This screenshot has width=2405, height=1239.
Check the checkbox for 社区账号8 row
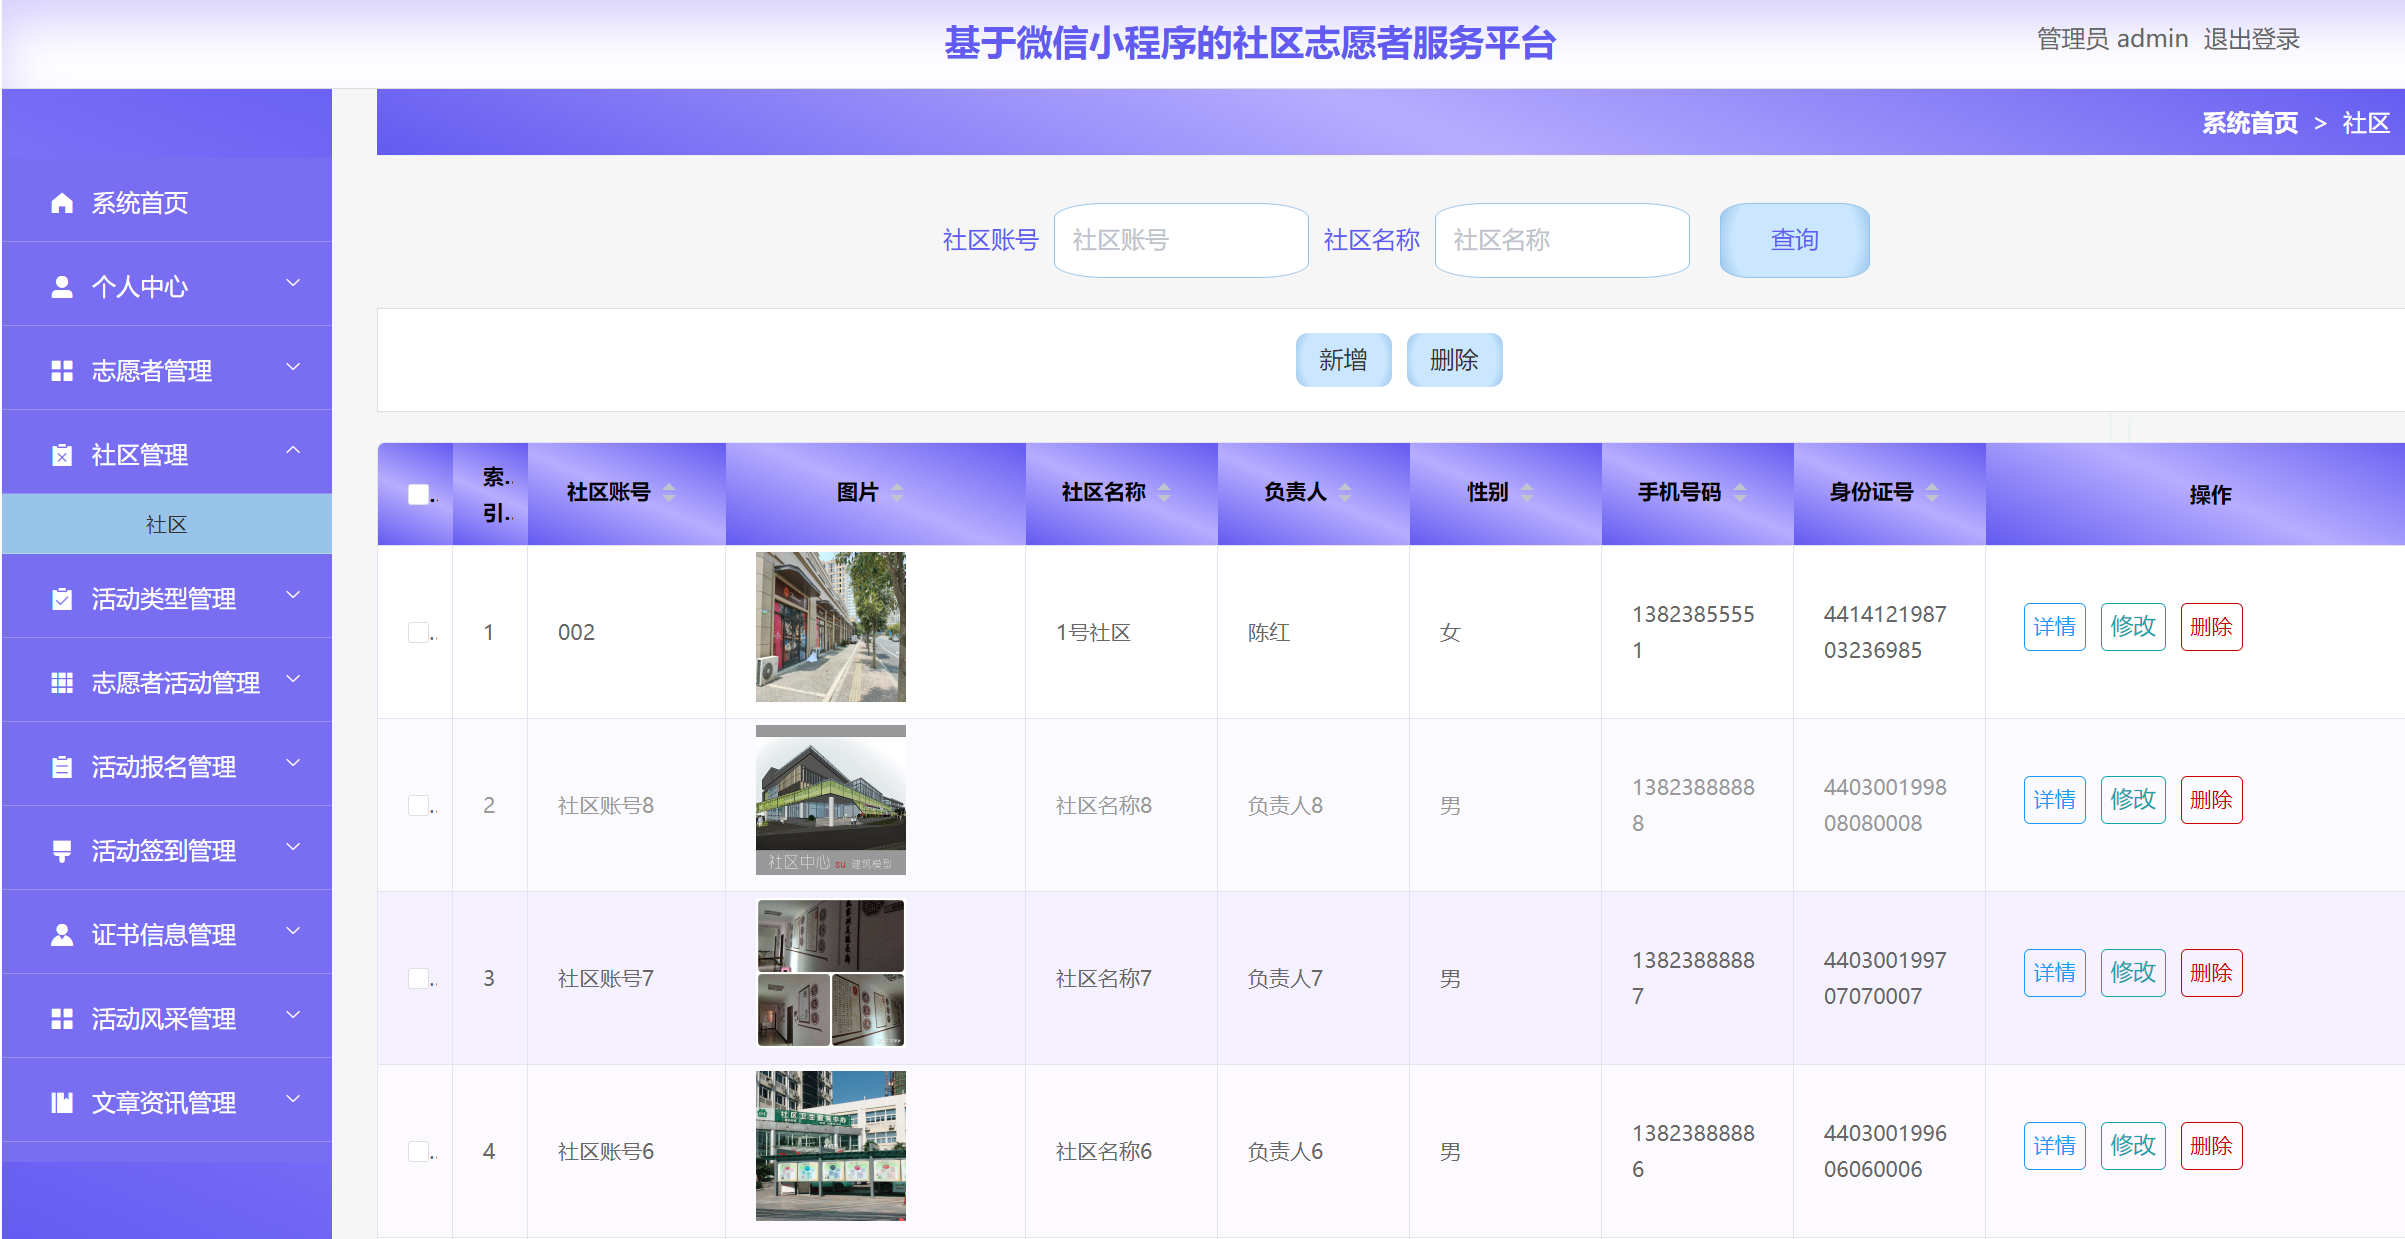420,805
